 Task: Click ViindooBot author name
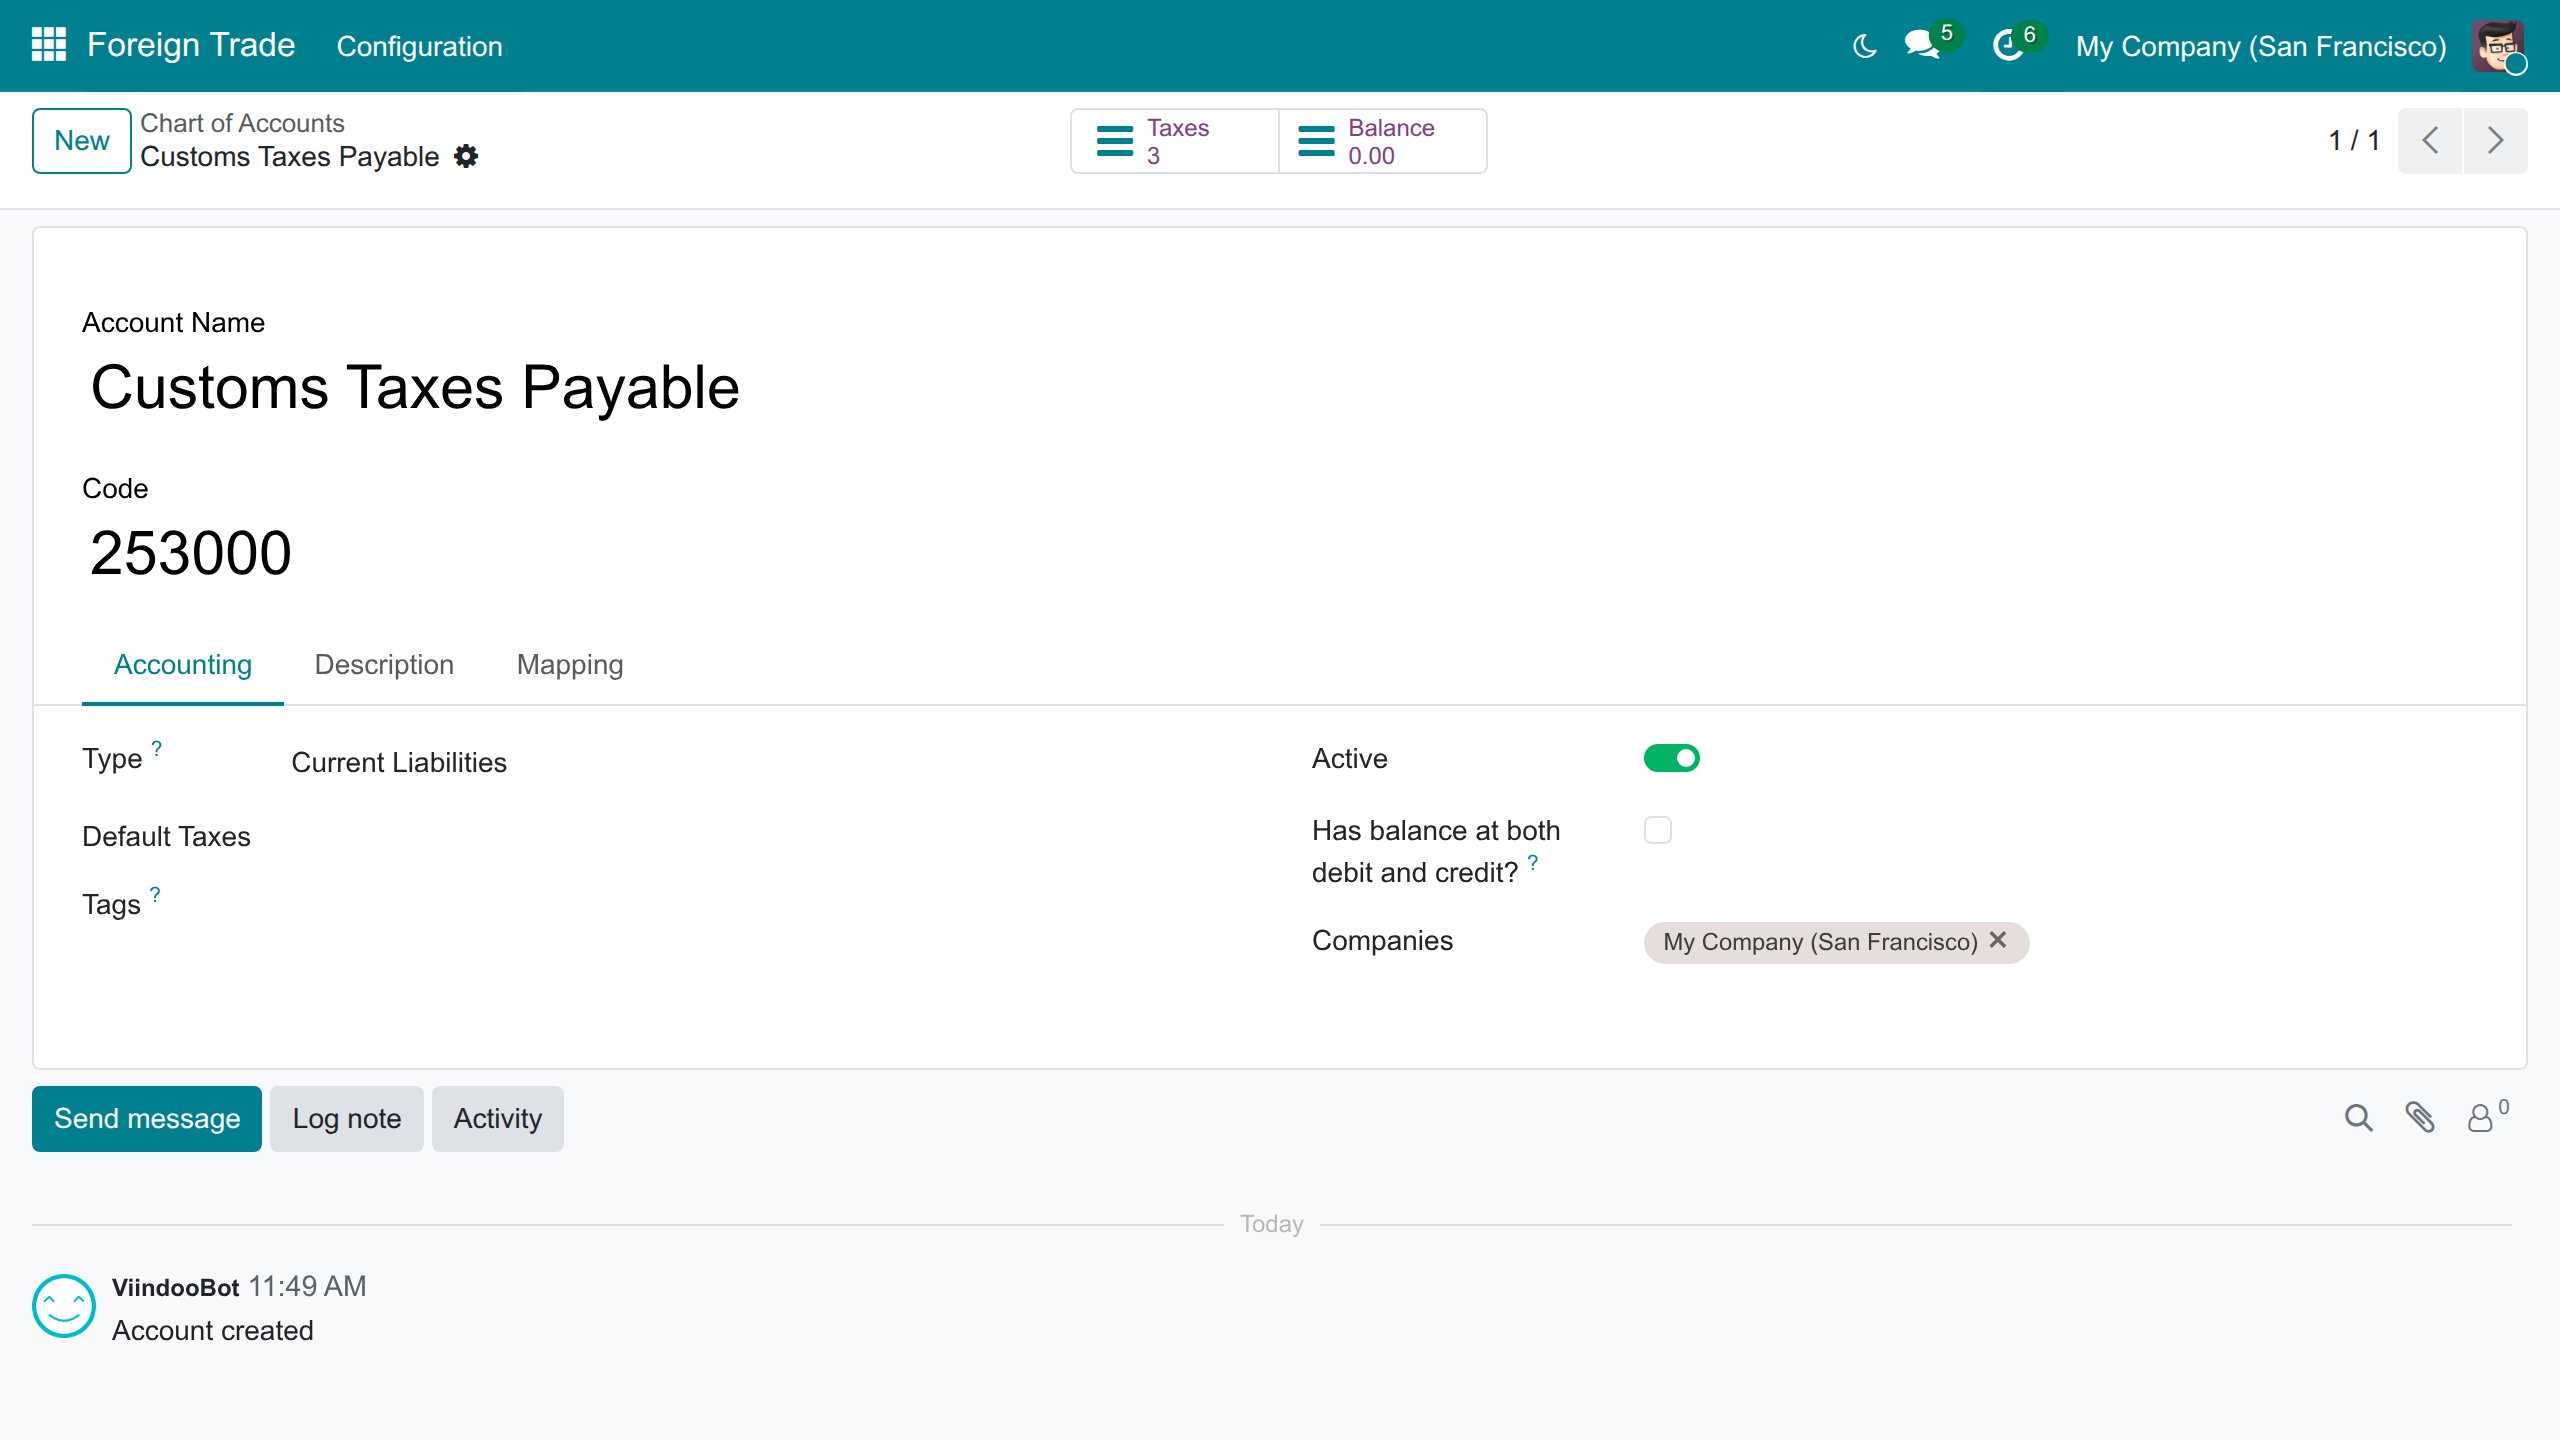click(x=176, y=1287)
